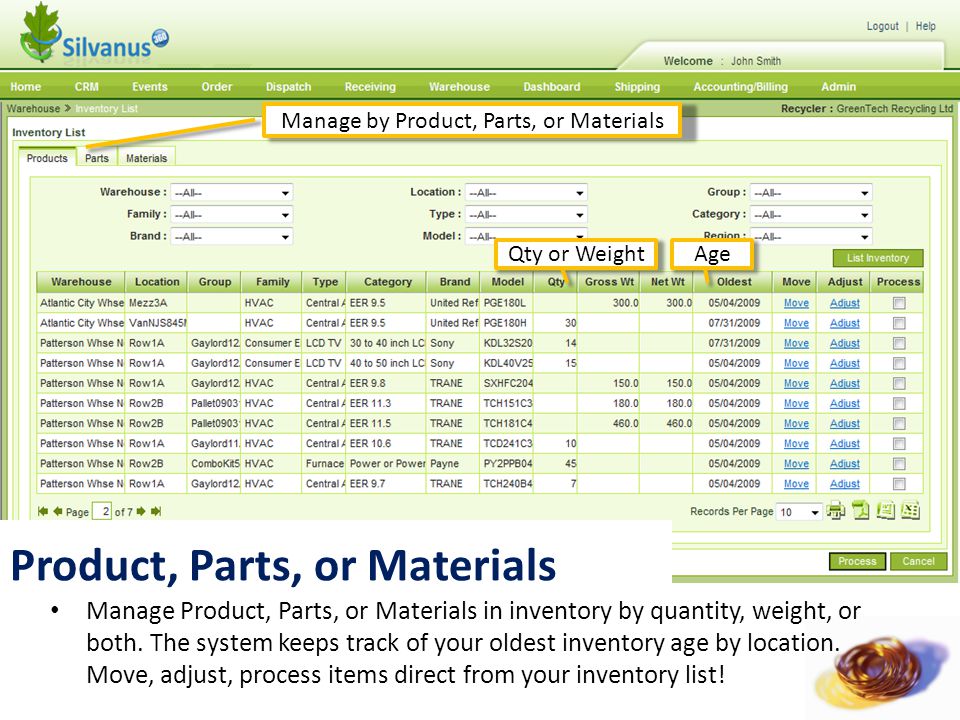Click the Cancel button

pyautogui.click(x=918, y=561)
